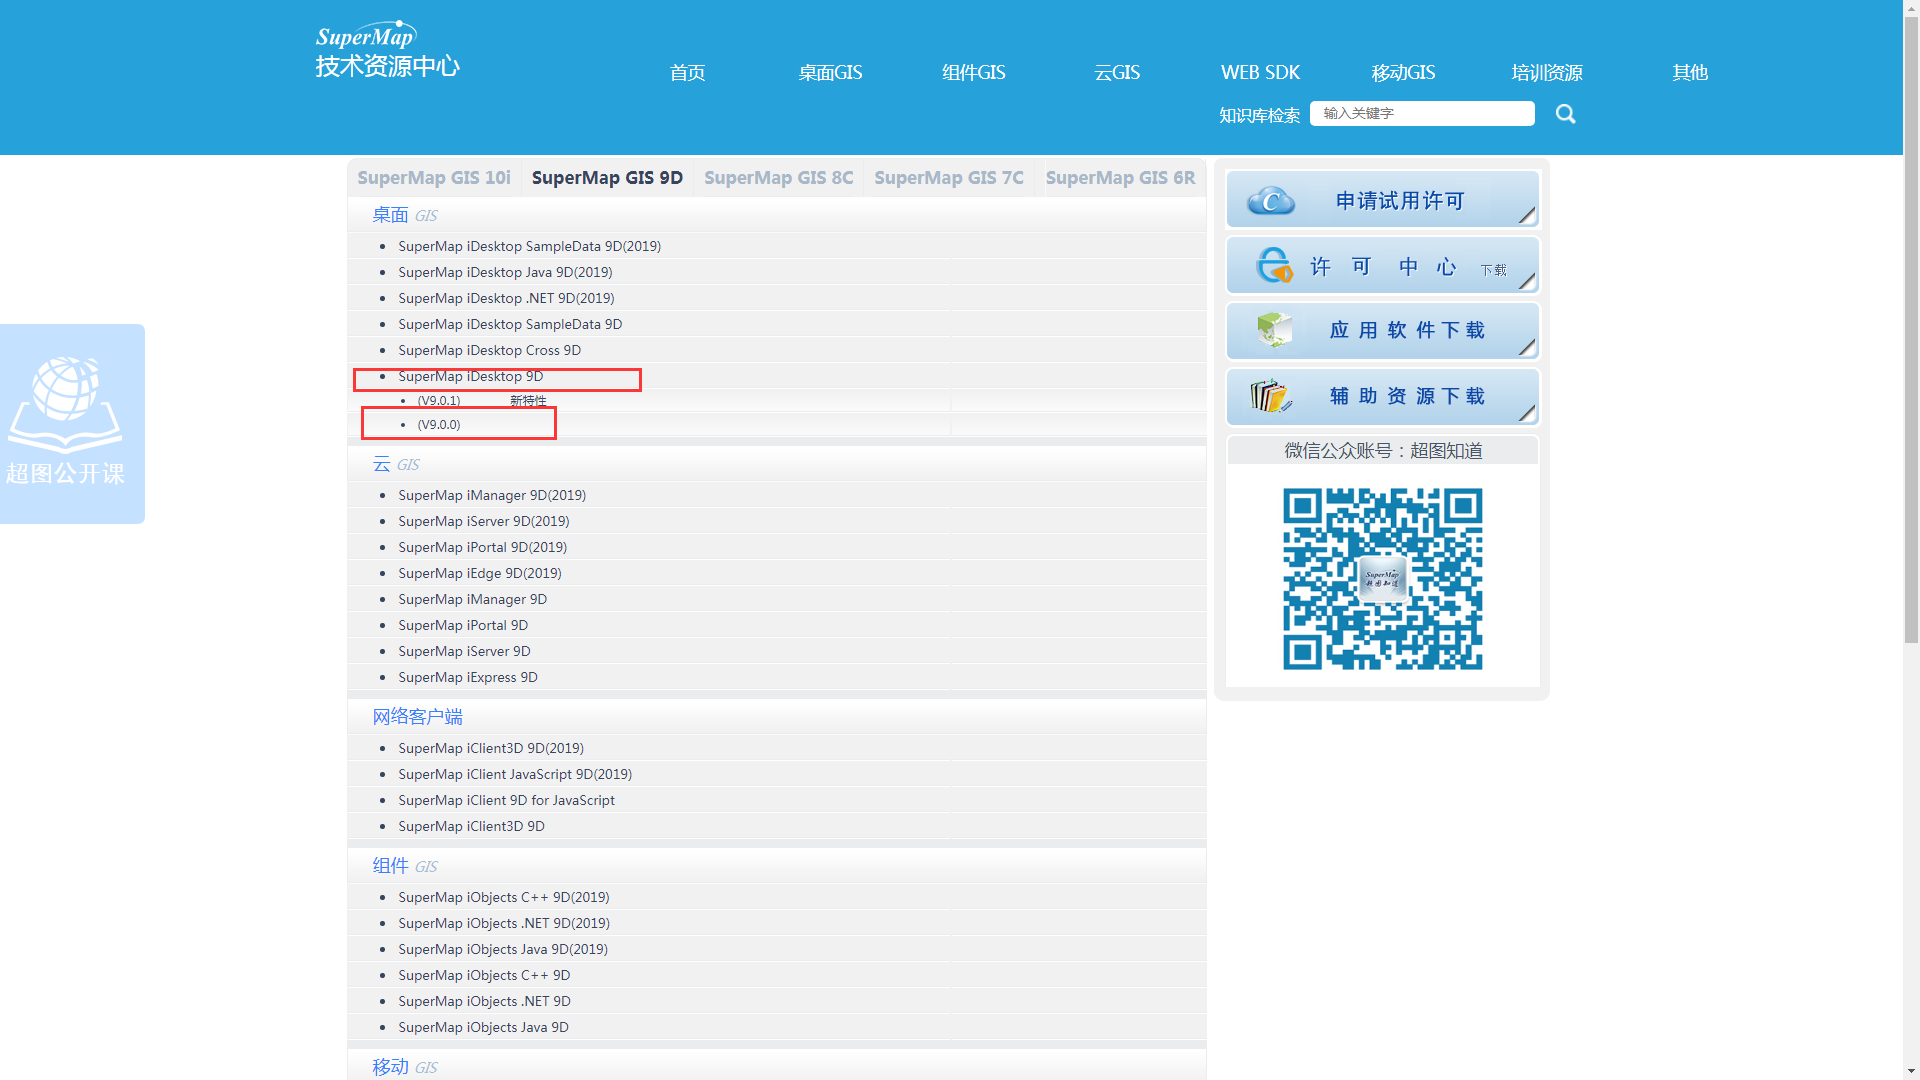Open SuperMap iClient JavaScript 9D(2019) link
Viewport: 1920px width, 1080px height.
point(514,775)
